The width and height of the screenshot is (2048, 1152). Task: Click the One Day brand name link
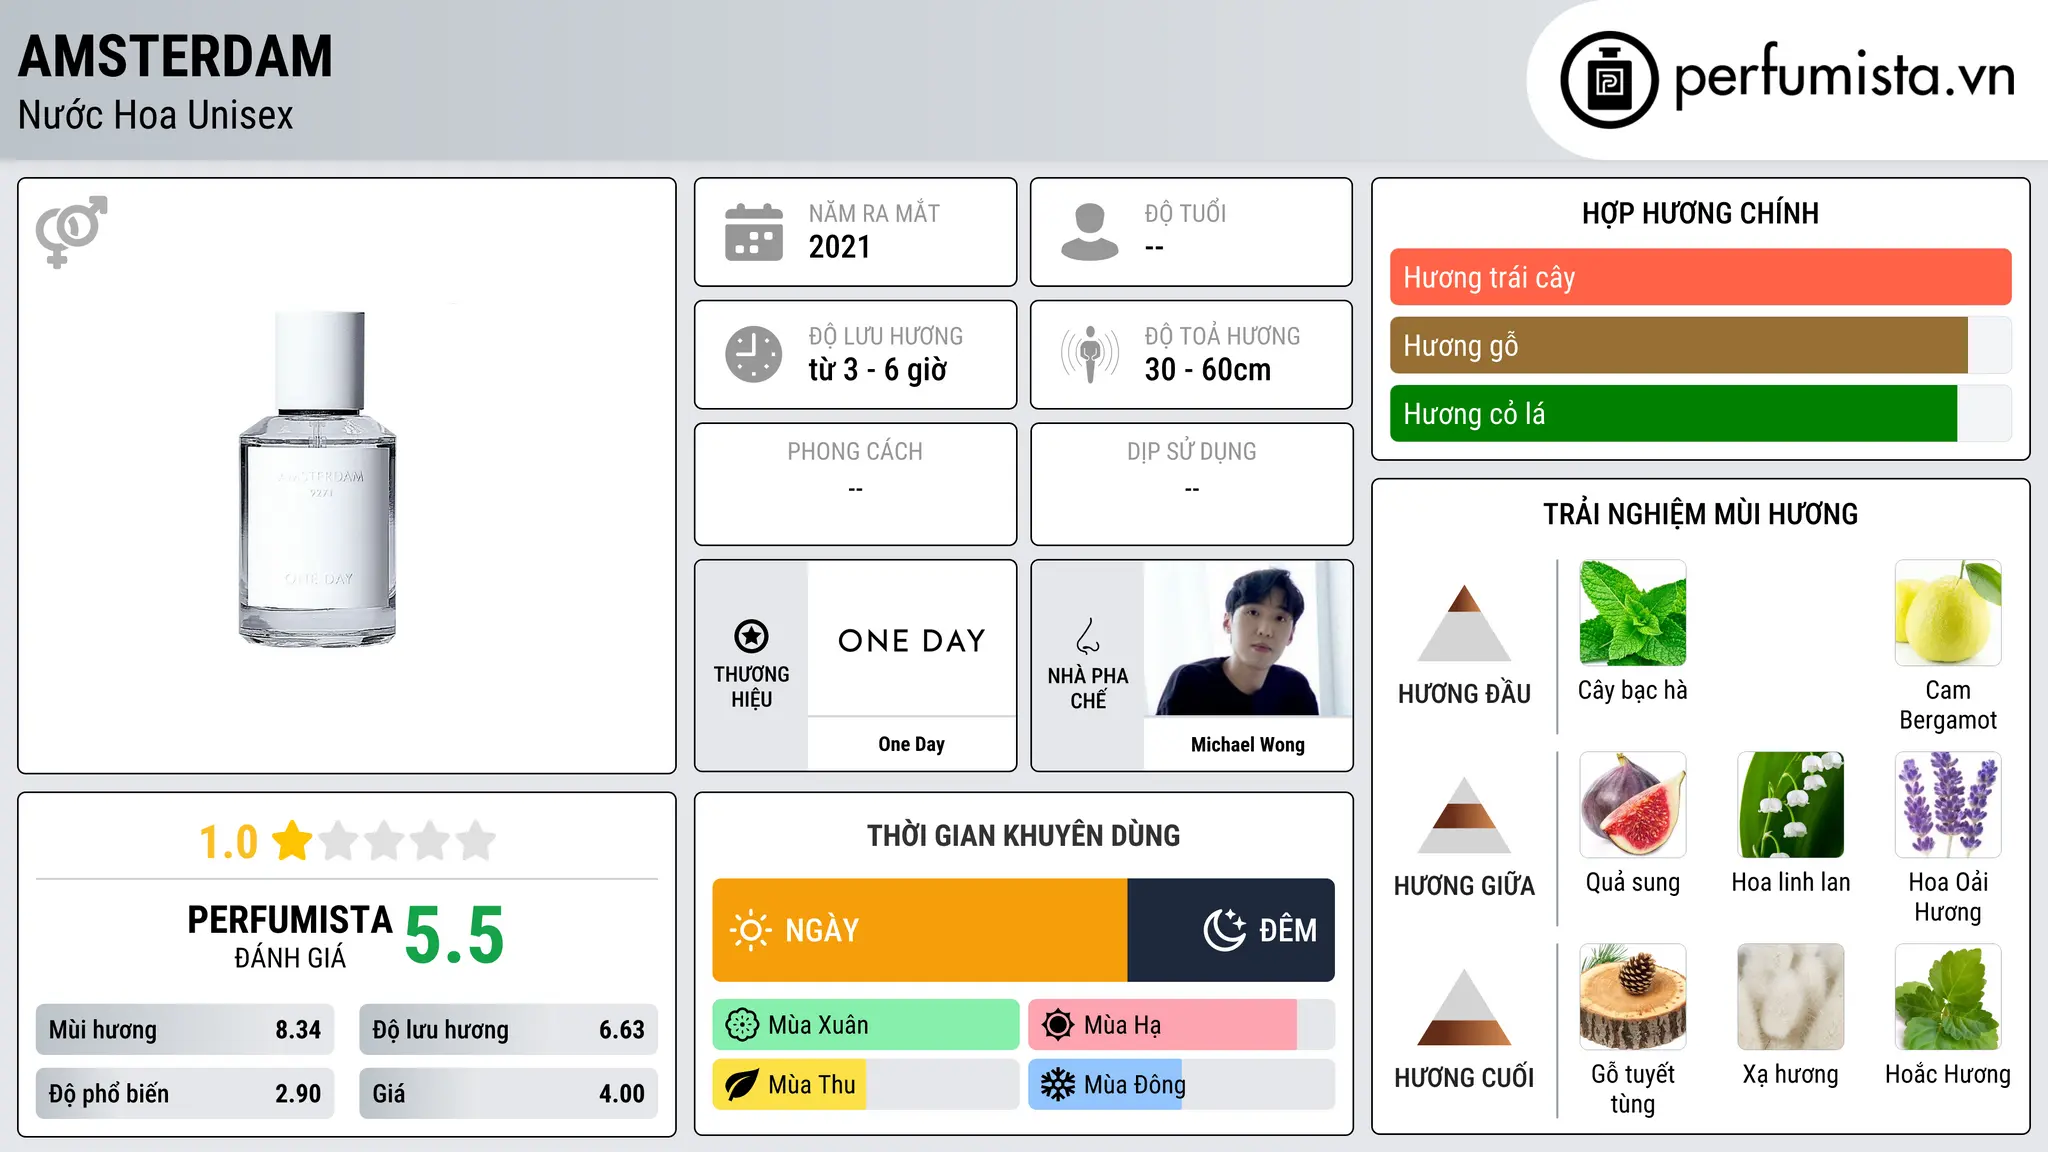(x=911, y=744)
